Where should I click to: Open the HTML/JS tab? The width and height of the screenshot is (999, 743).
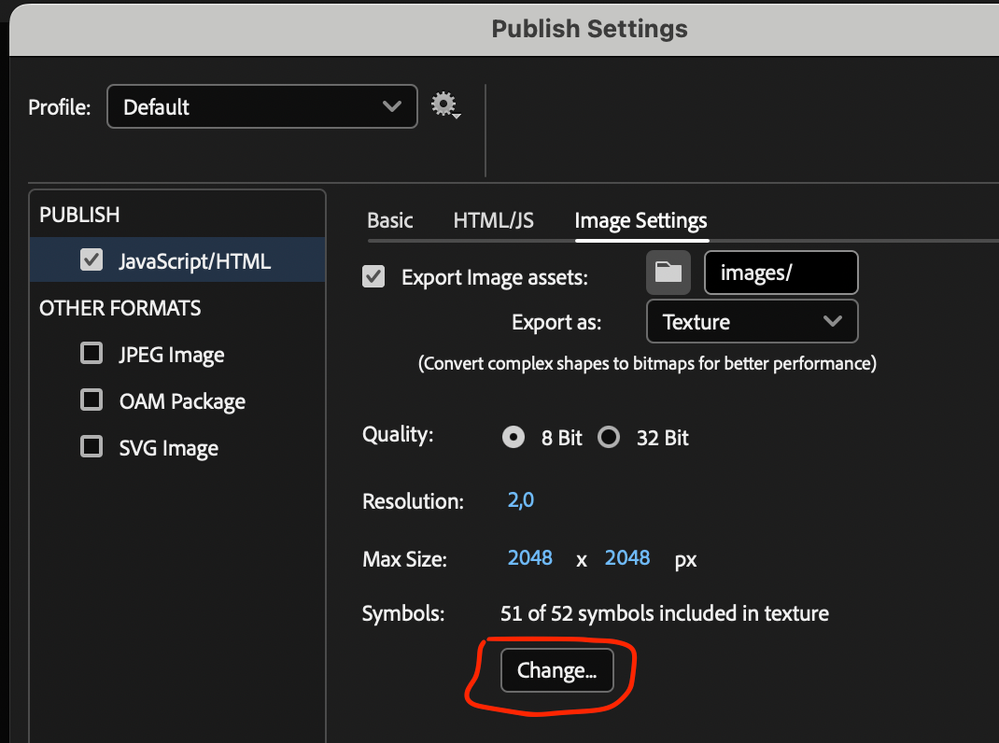(493, 221)
